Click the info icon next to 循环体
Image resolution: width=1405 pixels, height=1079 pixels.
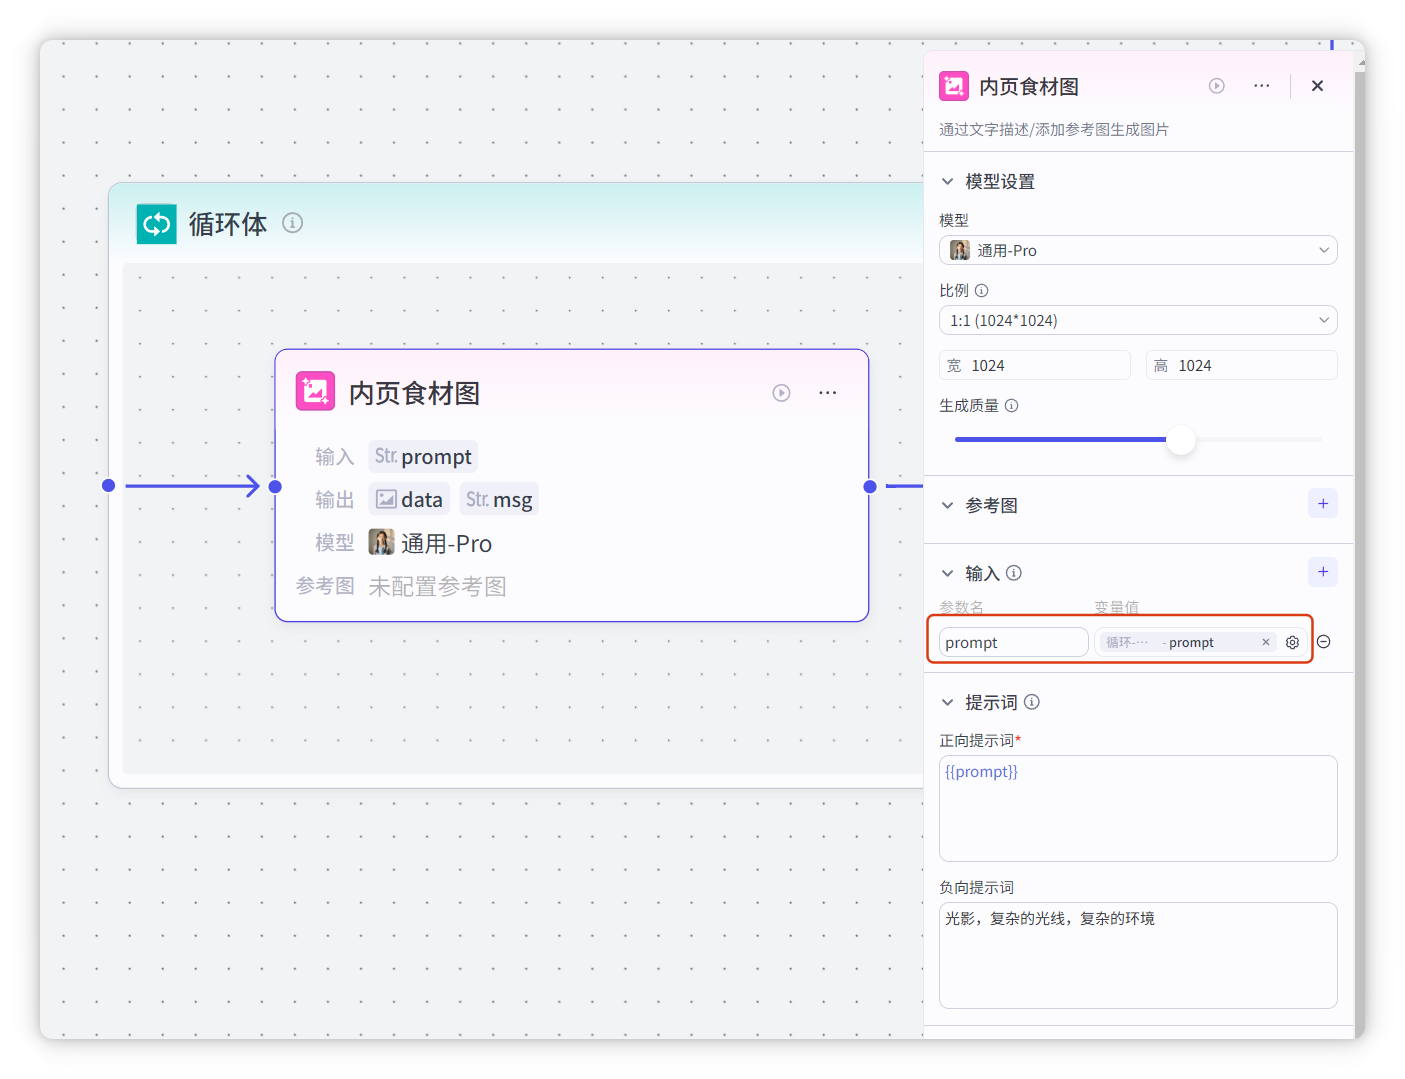point(292,223)
